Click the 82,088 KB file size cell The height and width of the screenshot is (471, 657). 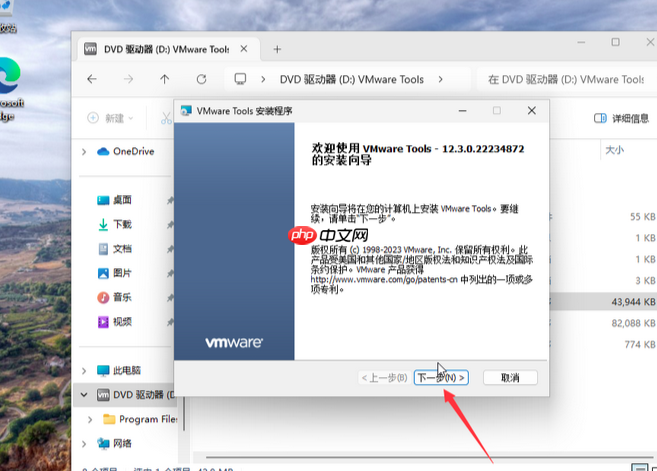click(x=633, y=323)
